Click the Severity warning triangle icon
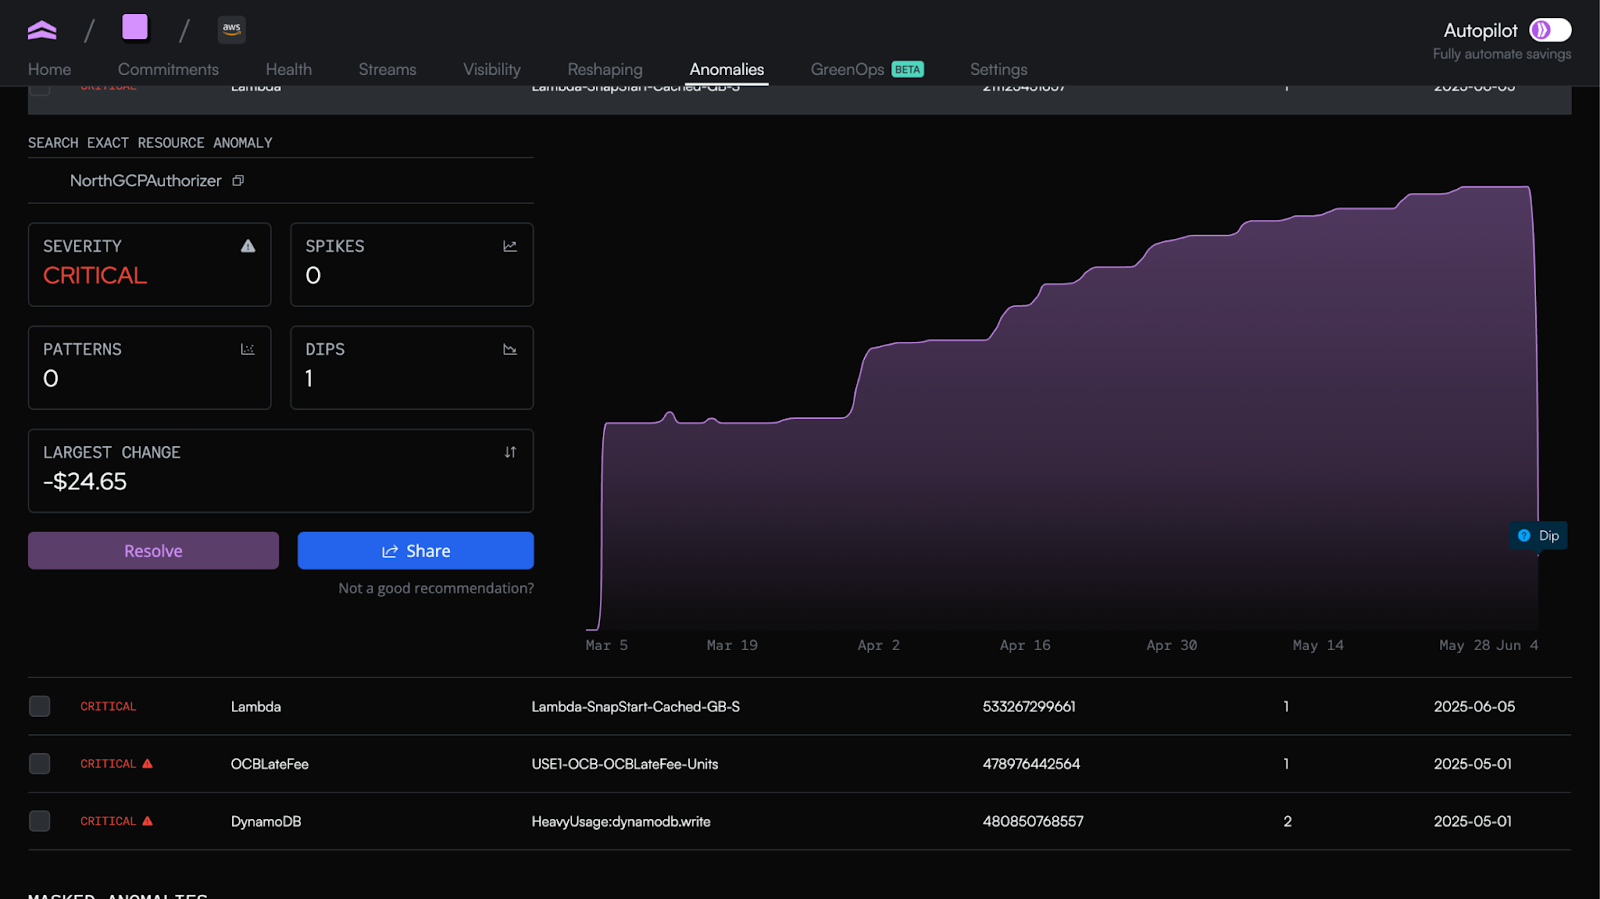The image size is (1600, 899). click(x=248, y=246)
